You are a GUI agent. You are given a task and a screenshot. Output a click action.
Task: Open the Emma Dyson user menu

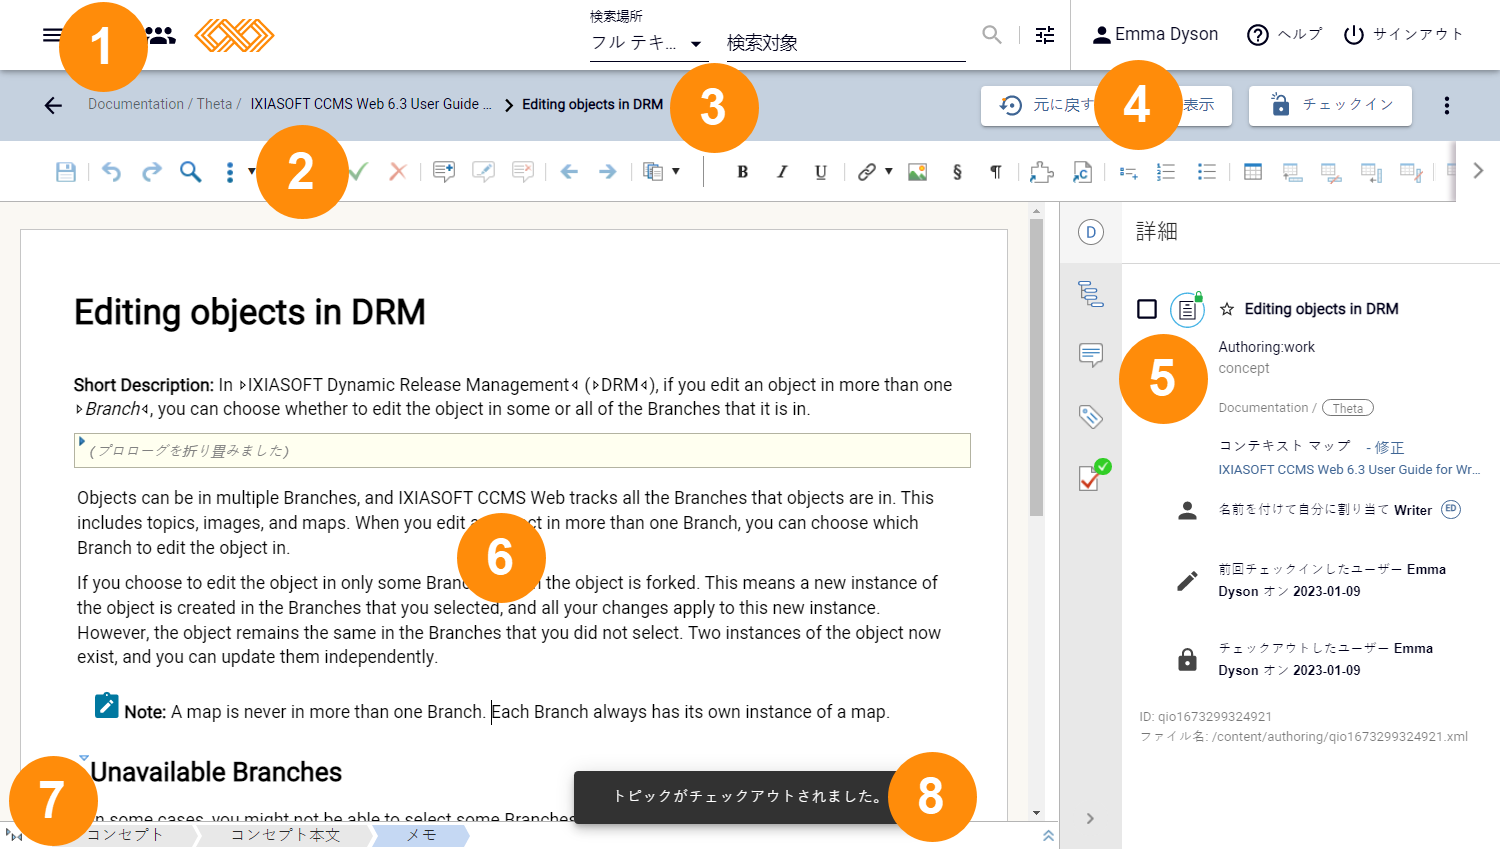(1154, 35)
